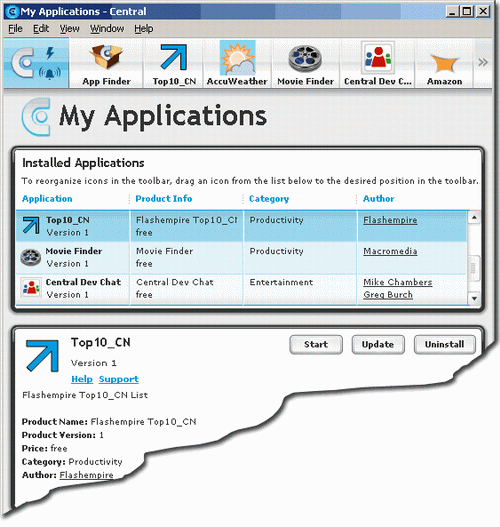500x527 pixels.
Task: Click Productivity cell in Movie Finder row
Action: point(300,258)
